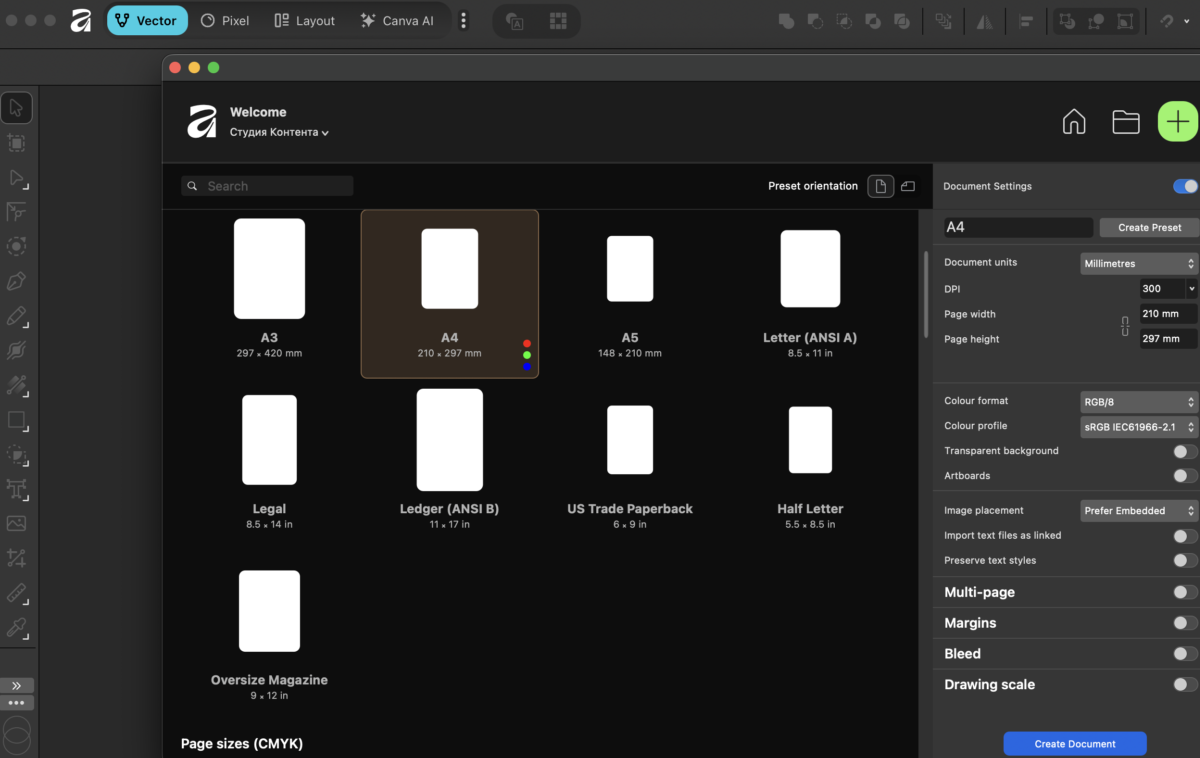
Task: Open the DPI dropdown arrow
Action: (x=1191, y=288)
